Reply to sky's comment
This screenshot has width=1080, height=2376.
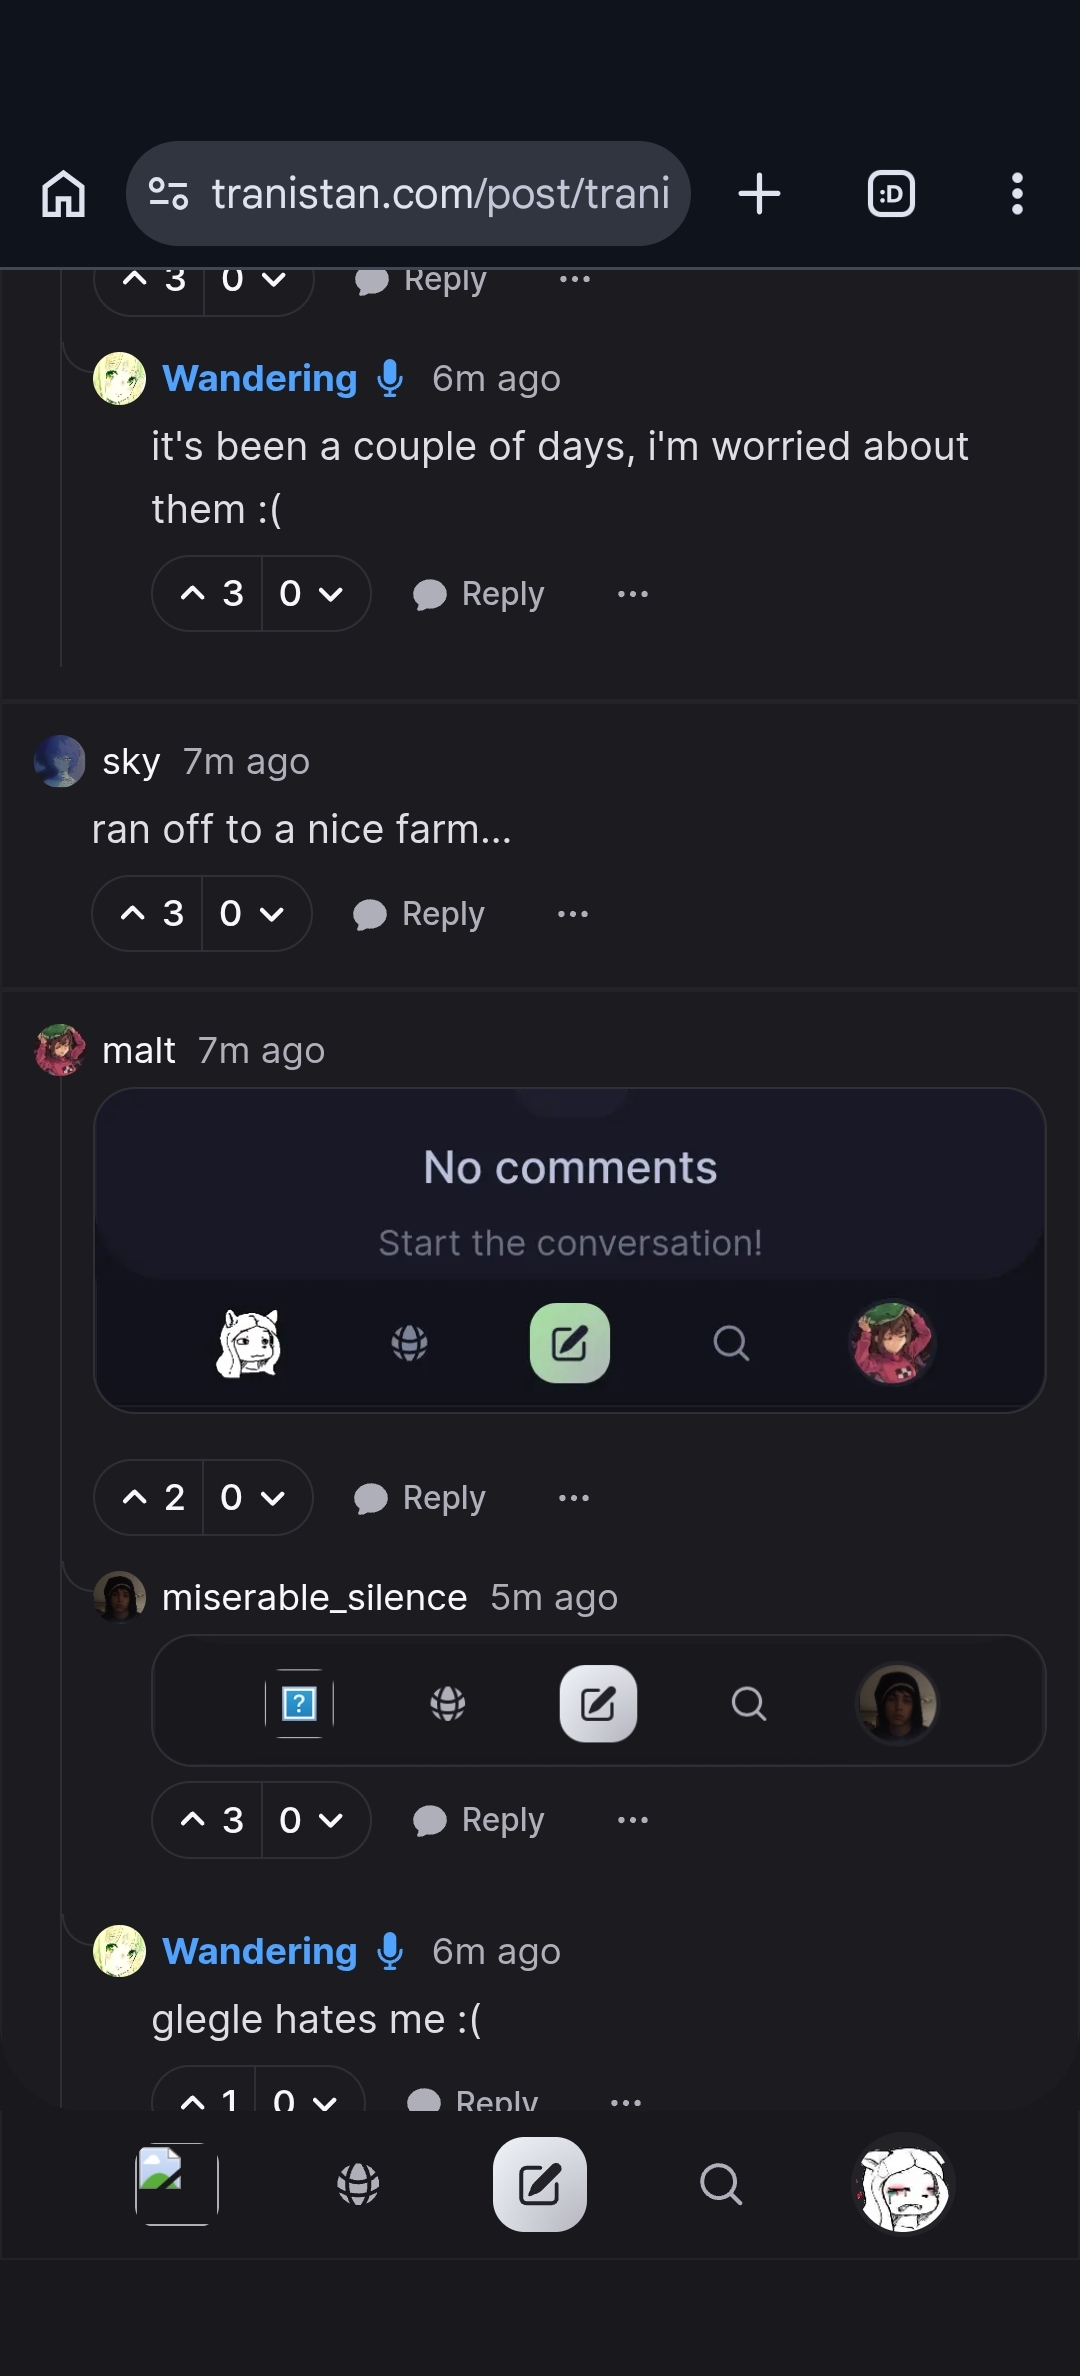420,914
